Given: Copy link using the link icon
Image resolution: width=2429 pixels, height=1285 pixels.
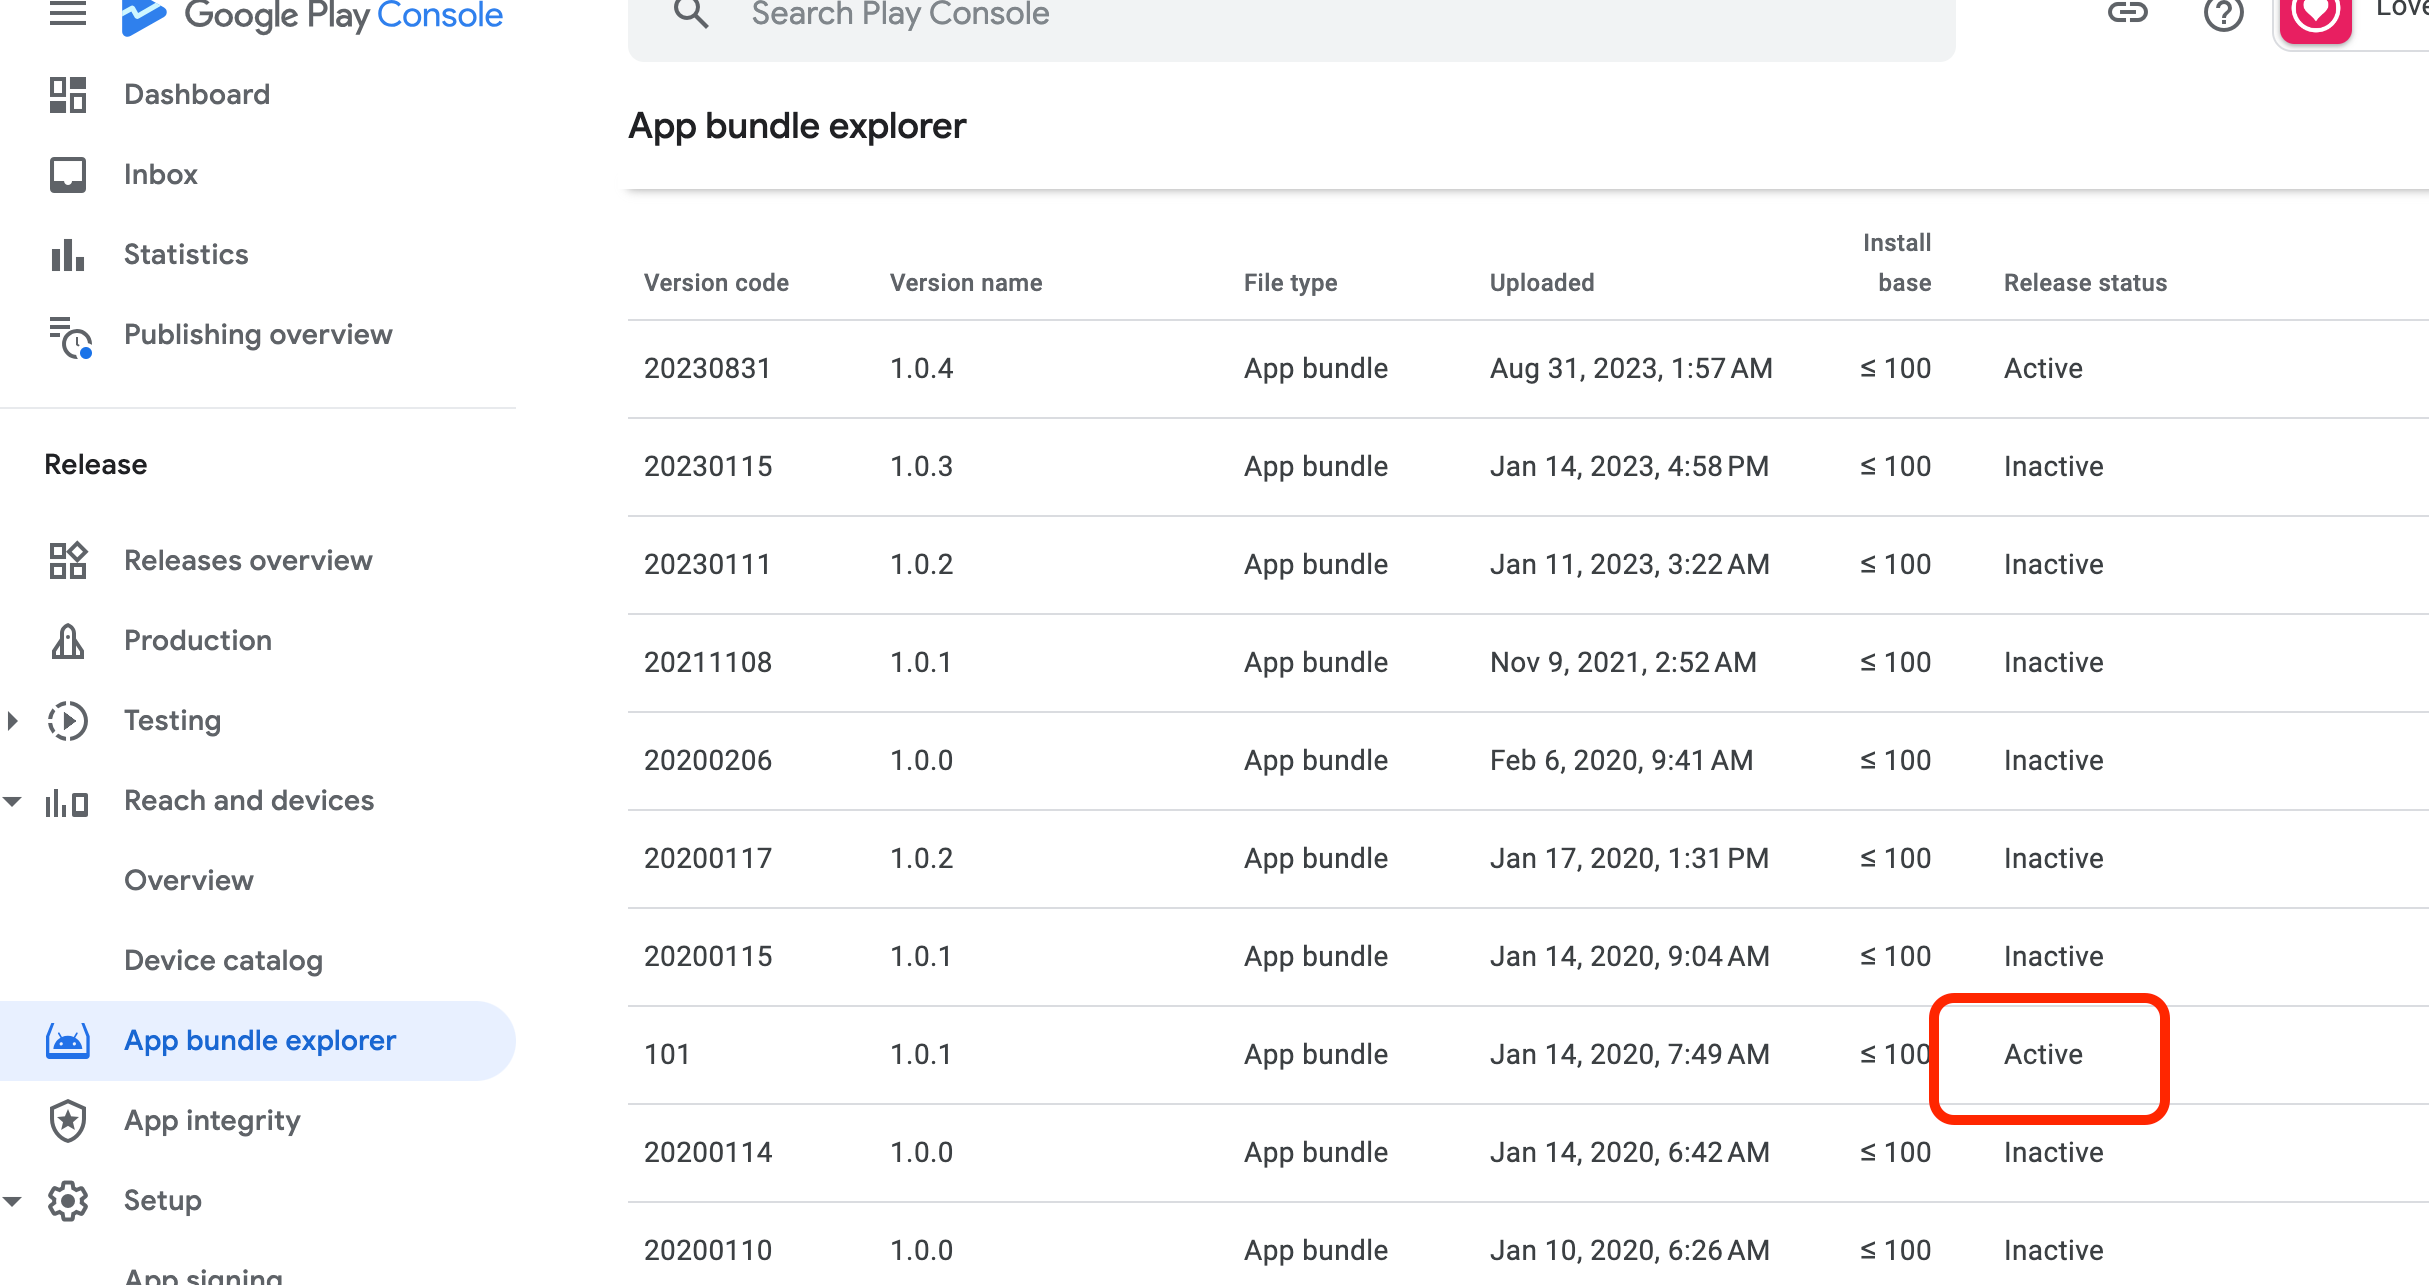Looking at the screenshot, I should point(2127,13).
